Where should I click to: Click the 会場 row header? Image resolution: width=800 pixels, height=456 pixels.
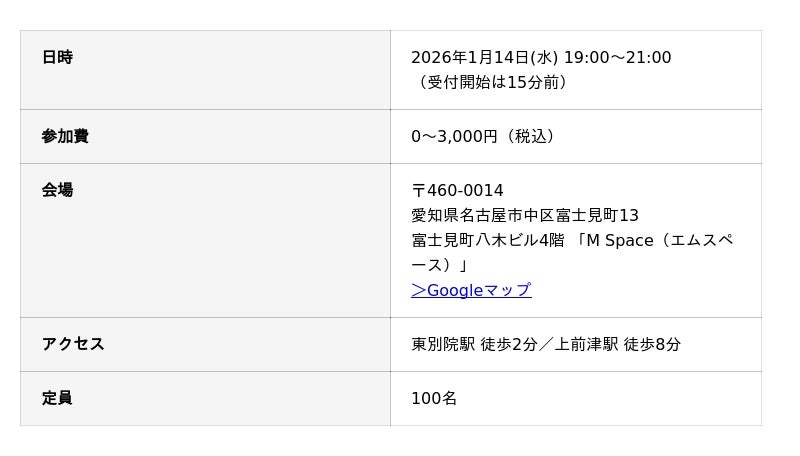point(57,190)
